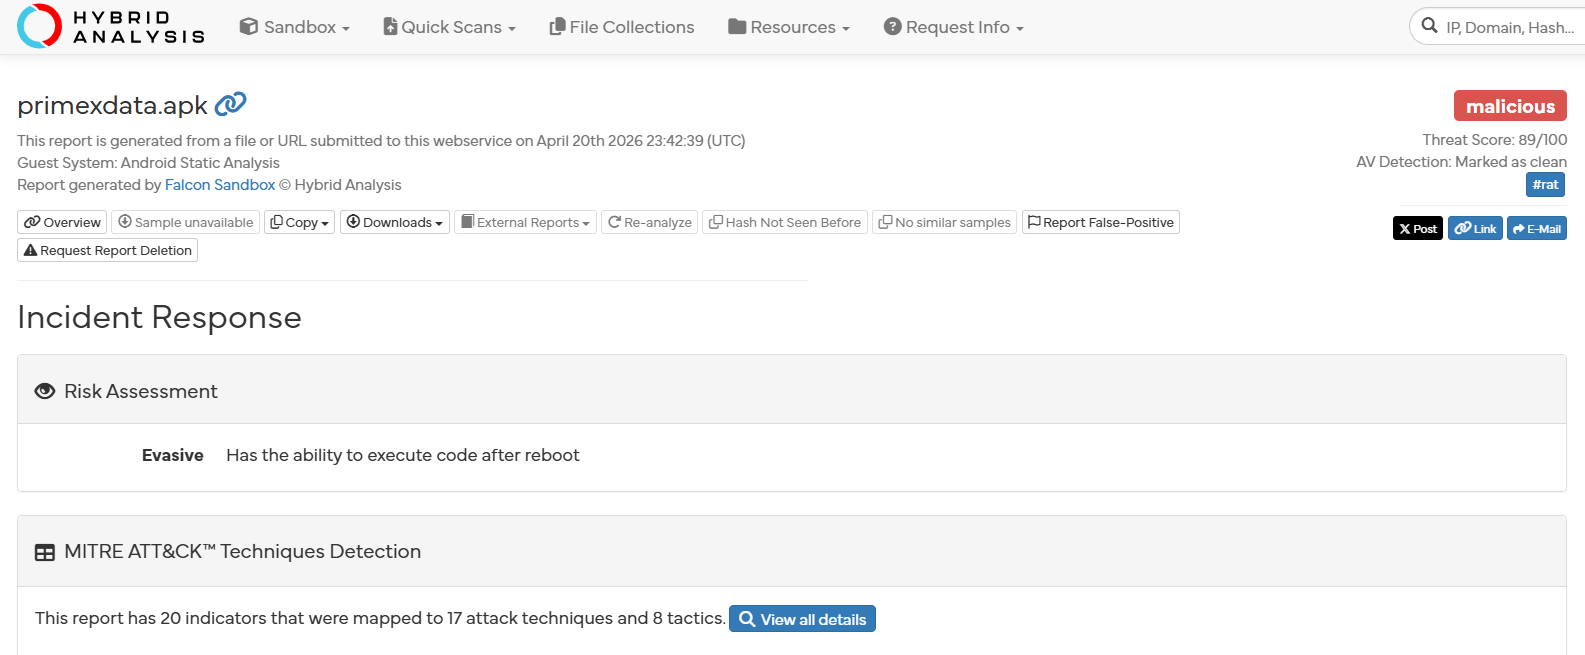
Task: Click the chain link icon beside primexdata.apk
Action: tap(231, 103)
